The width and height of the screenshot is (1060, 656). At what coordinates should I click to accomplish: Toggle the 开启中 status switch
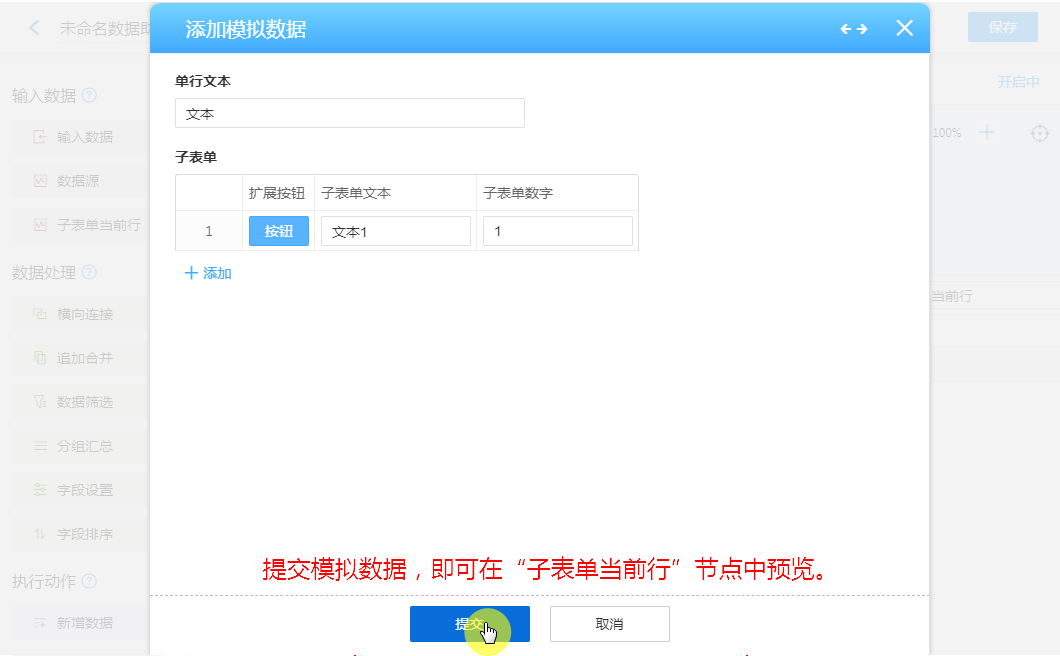1018,82
